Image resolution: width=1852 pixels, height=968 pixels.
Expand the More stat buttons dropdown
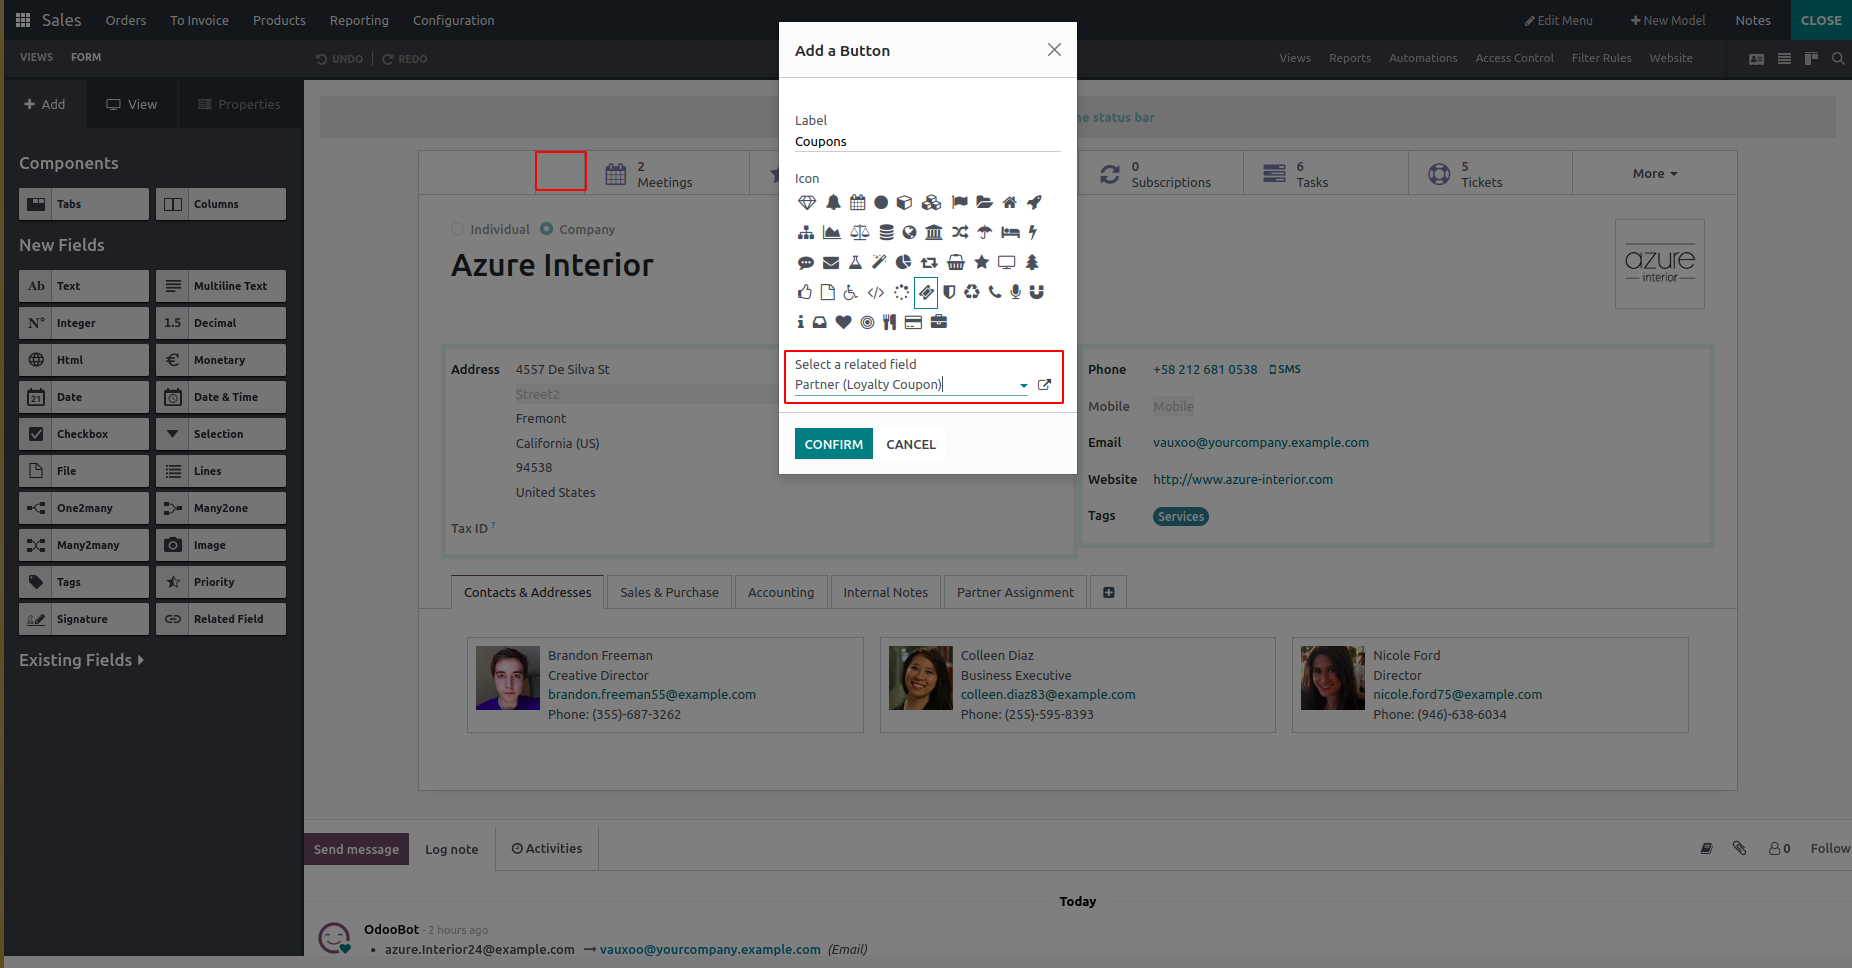click(x=1654, y=174)
